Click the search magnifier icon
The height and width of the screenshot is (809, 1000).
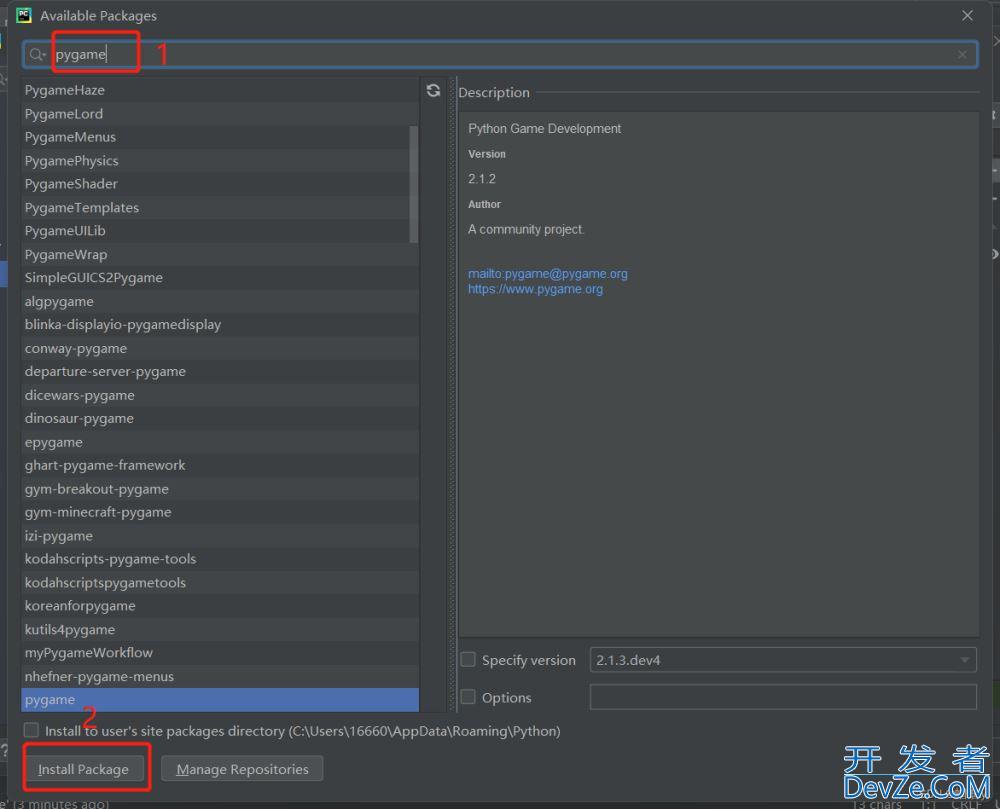[37, 55]
